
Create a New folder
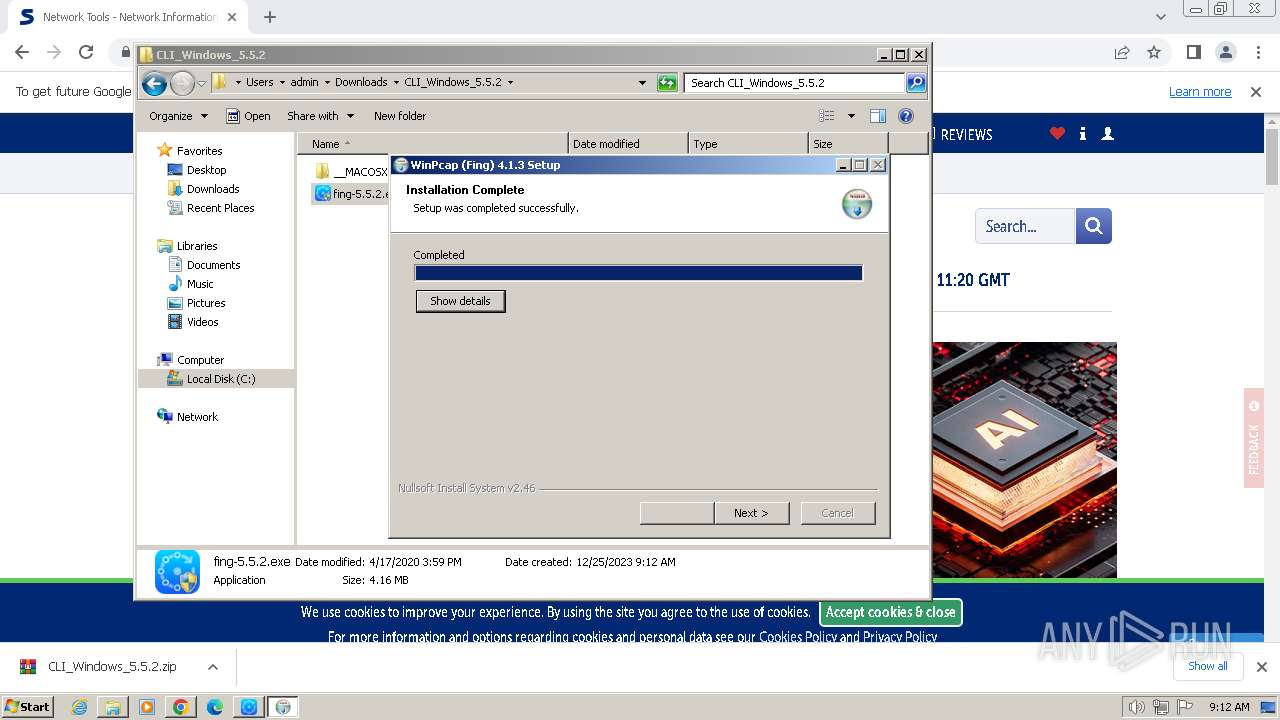[x=400, y=116]
